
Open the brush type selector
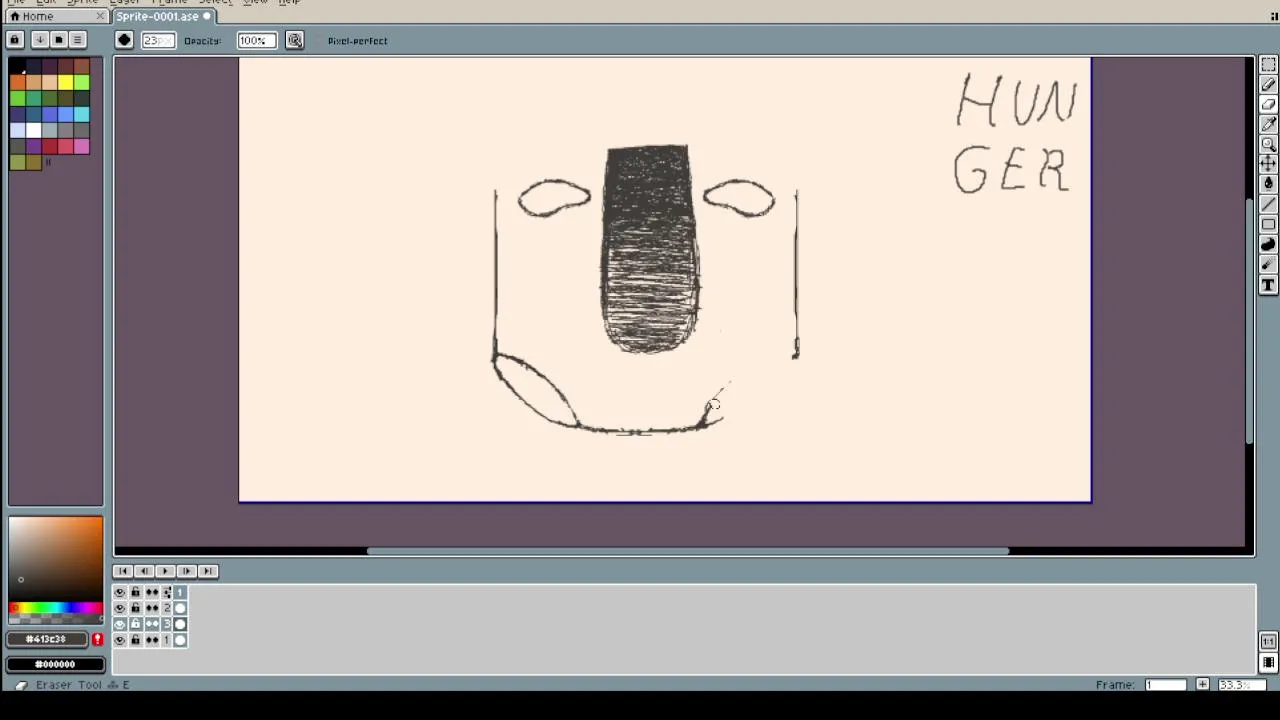124,40
